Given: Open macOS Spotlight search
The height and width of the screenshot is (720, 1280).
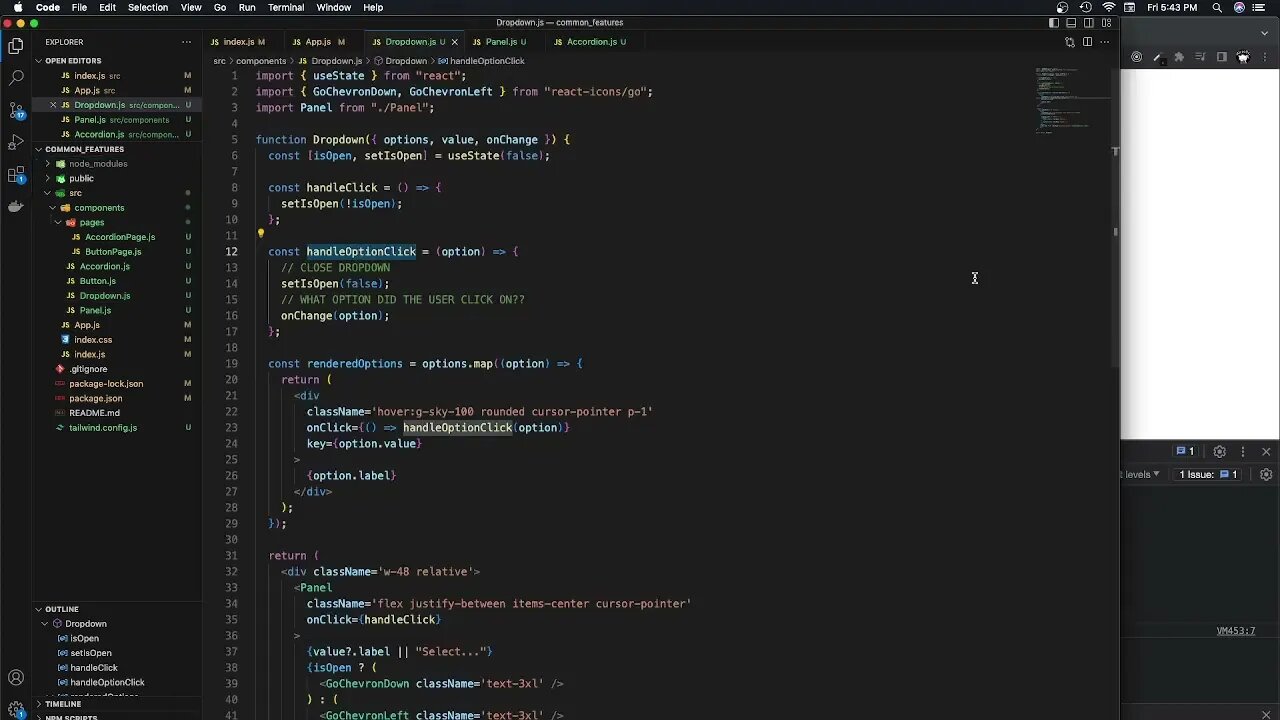Looking at the screenshot, I should 1218,7.
